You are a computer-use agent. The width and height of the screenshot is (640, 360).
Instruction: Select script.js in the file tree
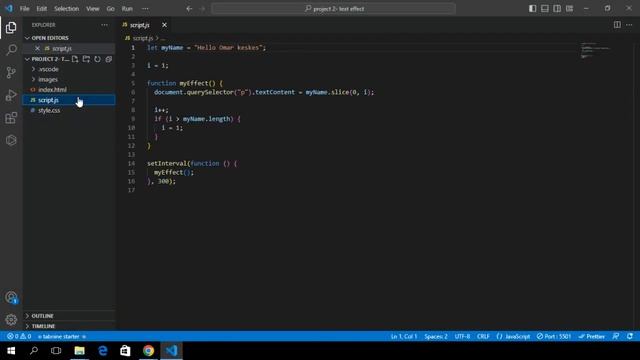[69, 100]
